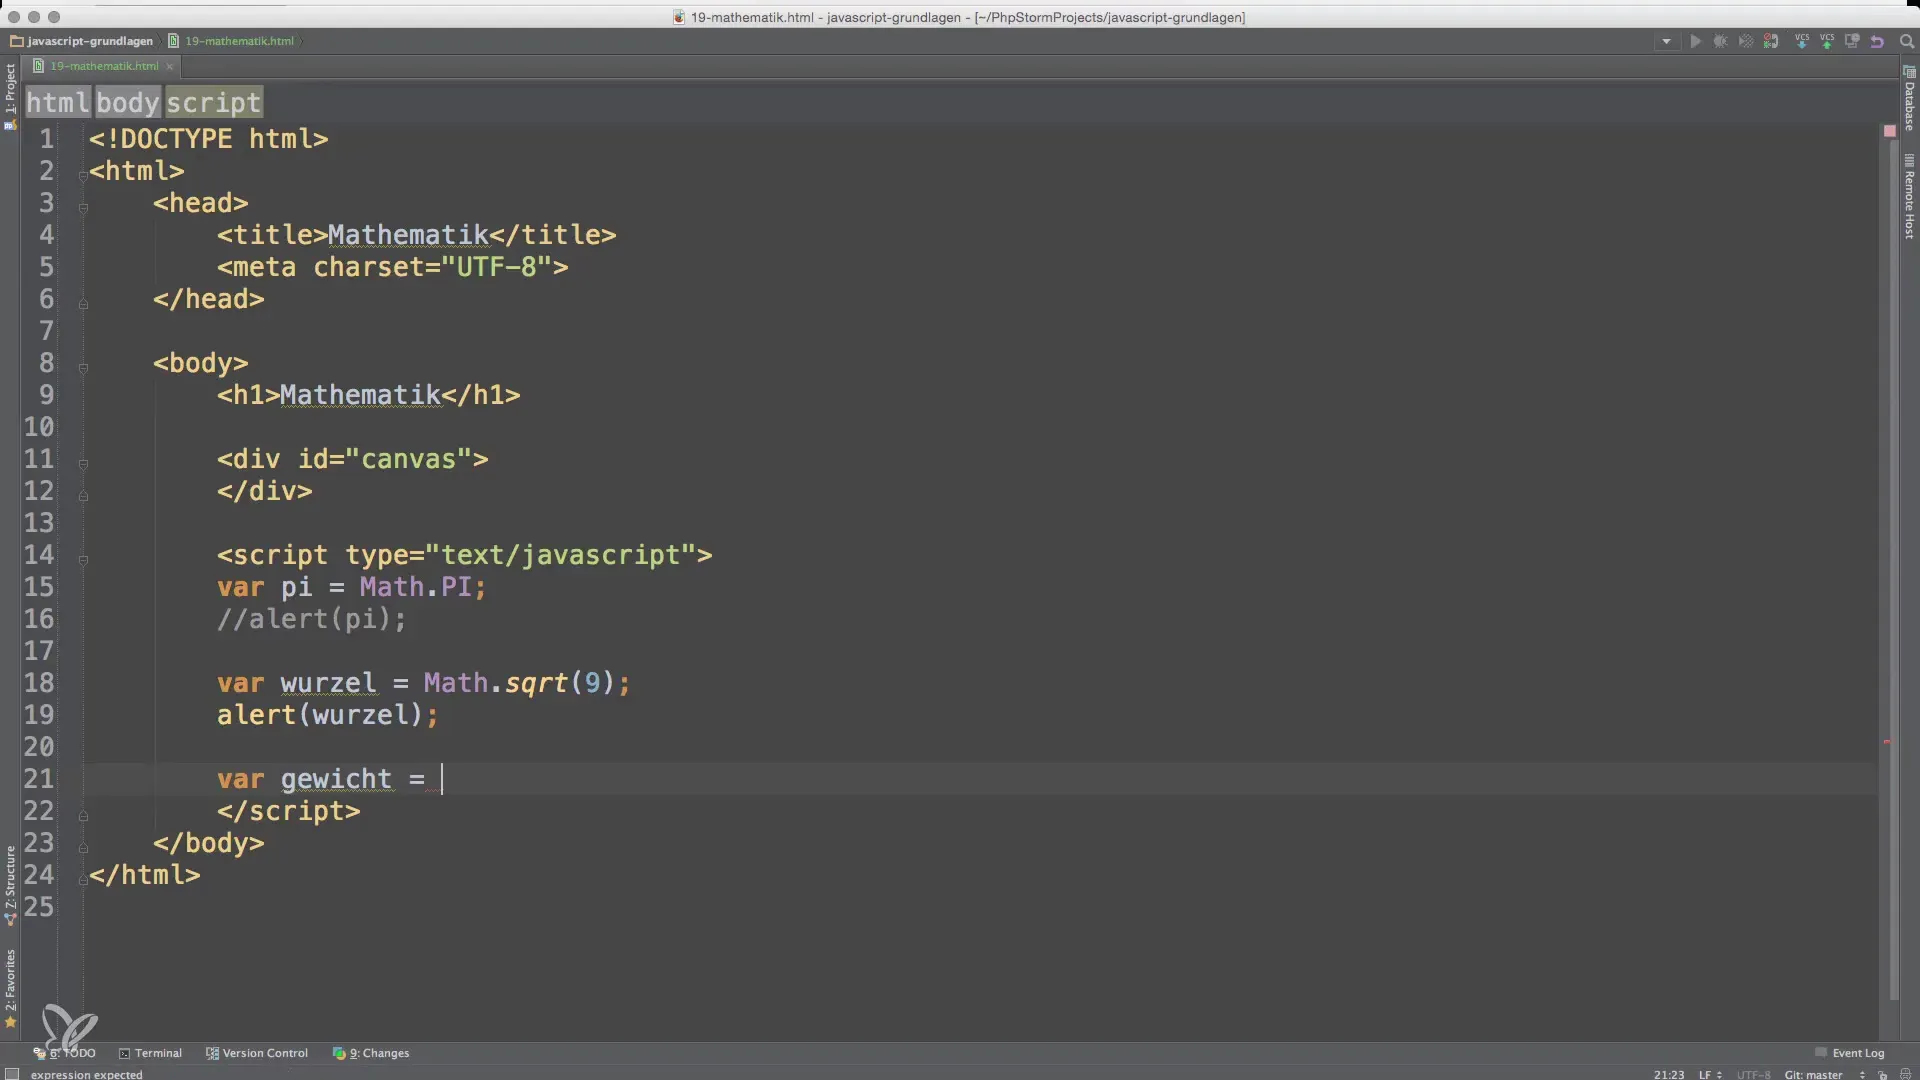
Task: Click cursor position 21:23 indicator
Action: pos(1669,1075)
